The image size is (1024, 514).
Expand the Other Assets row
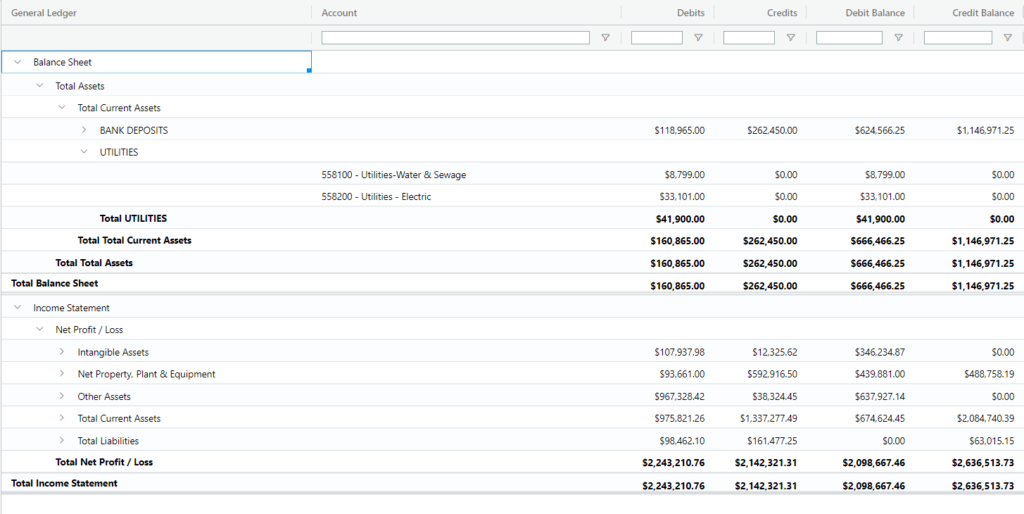[x=62, y=396]
